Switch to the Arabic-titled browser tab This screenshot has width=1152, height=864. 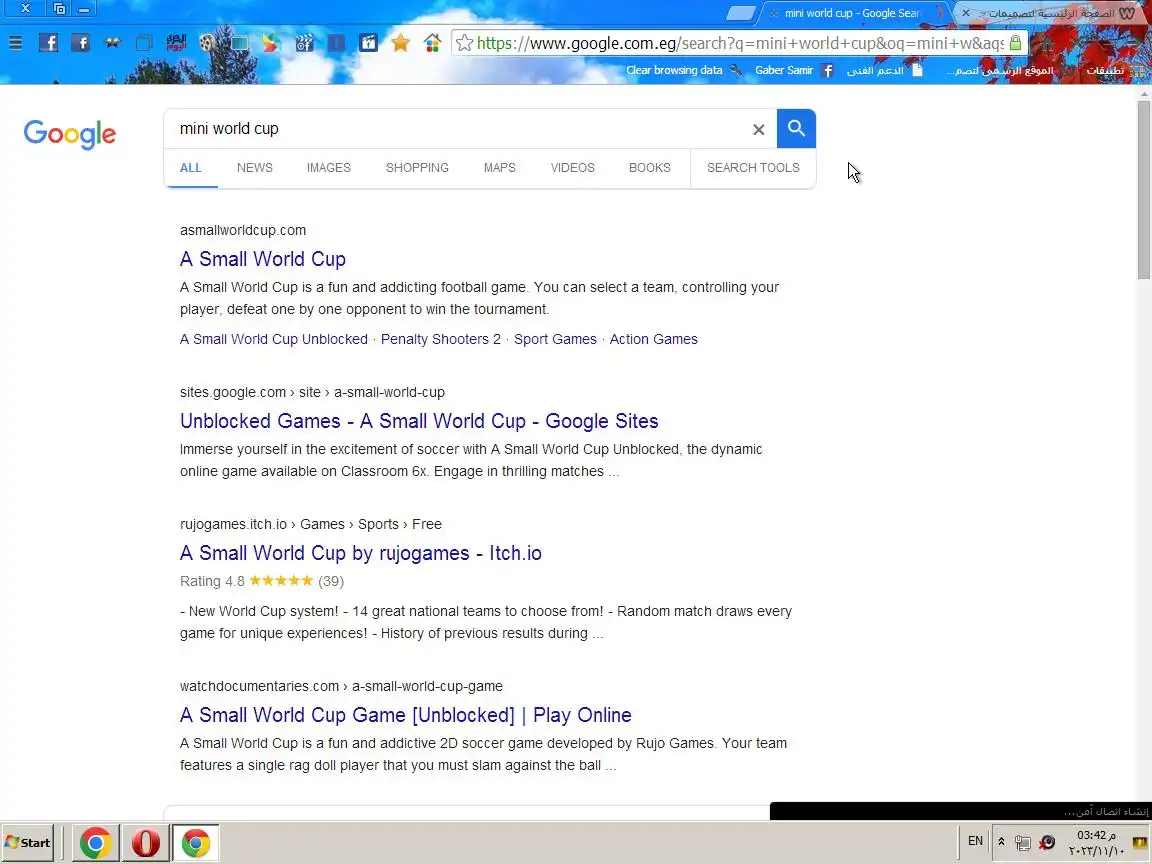(x=1052, y=13)
